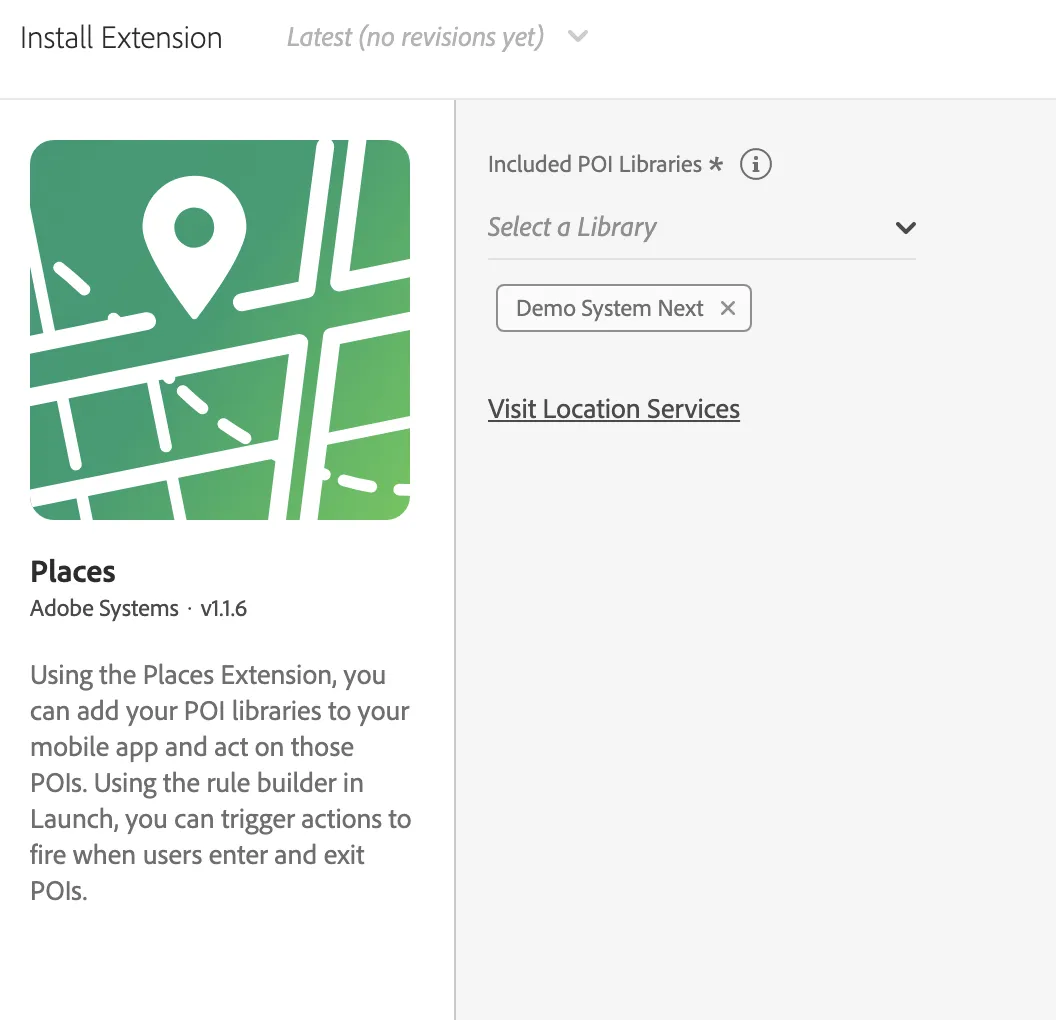Remove the Demo System Next tag
The height and width of the screenshot is (1020, 1056).
[727, 308]
